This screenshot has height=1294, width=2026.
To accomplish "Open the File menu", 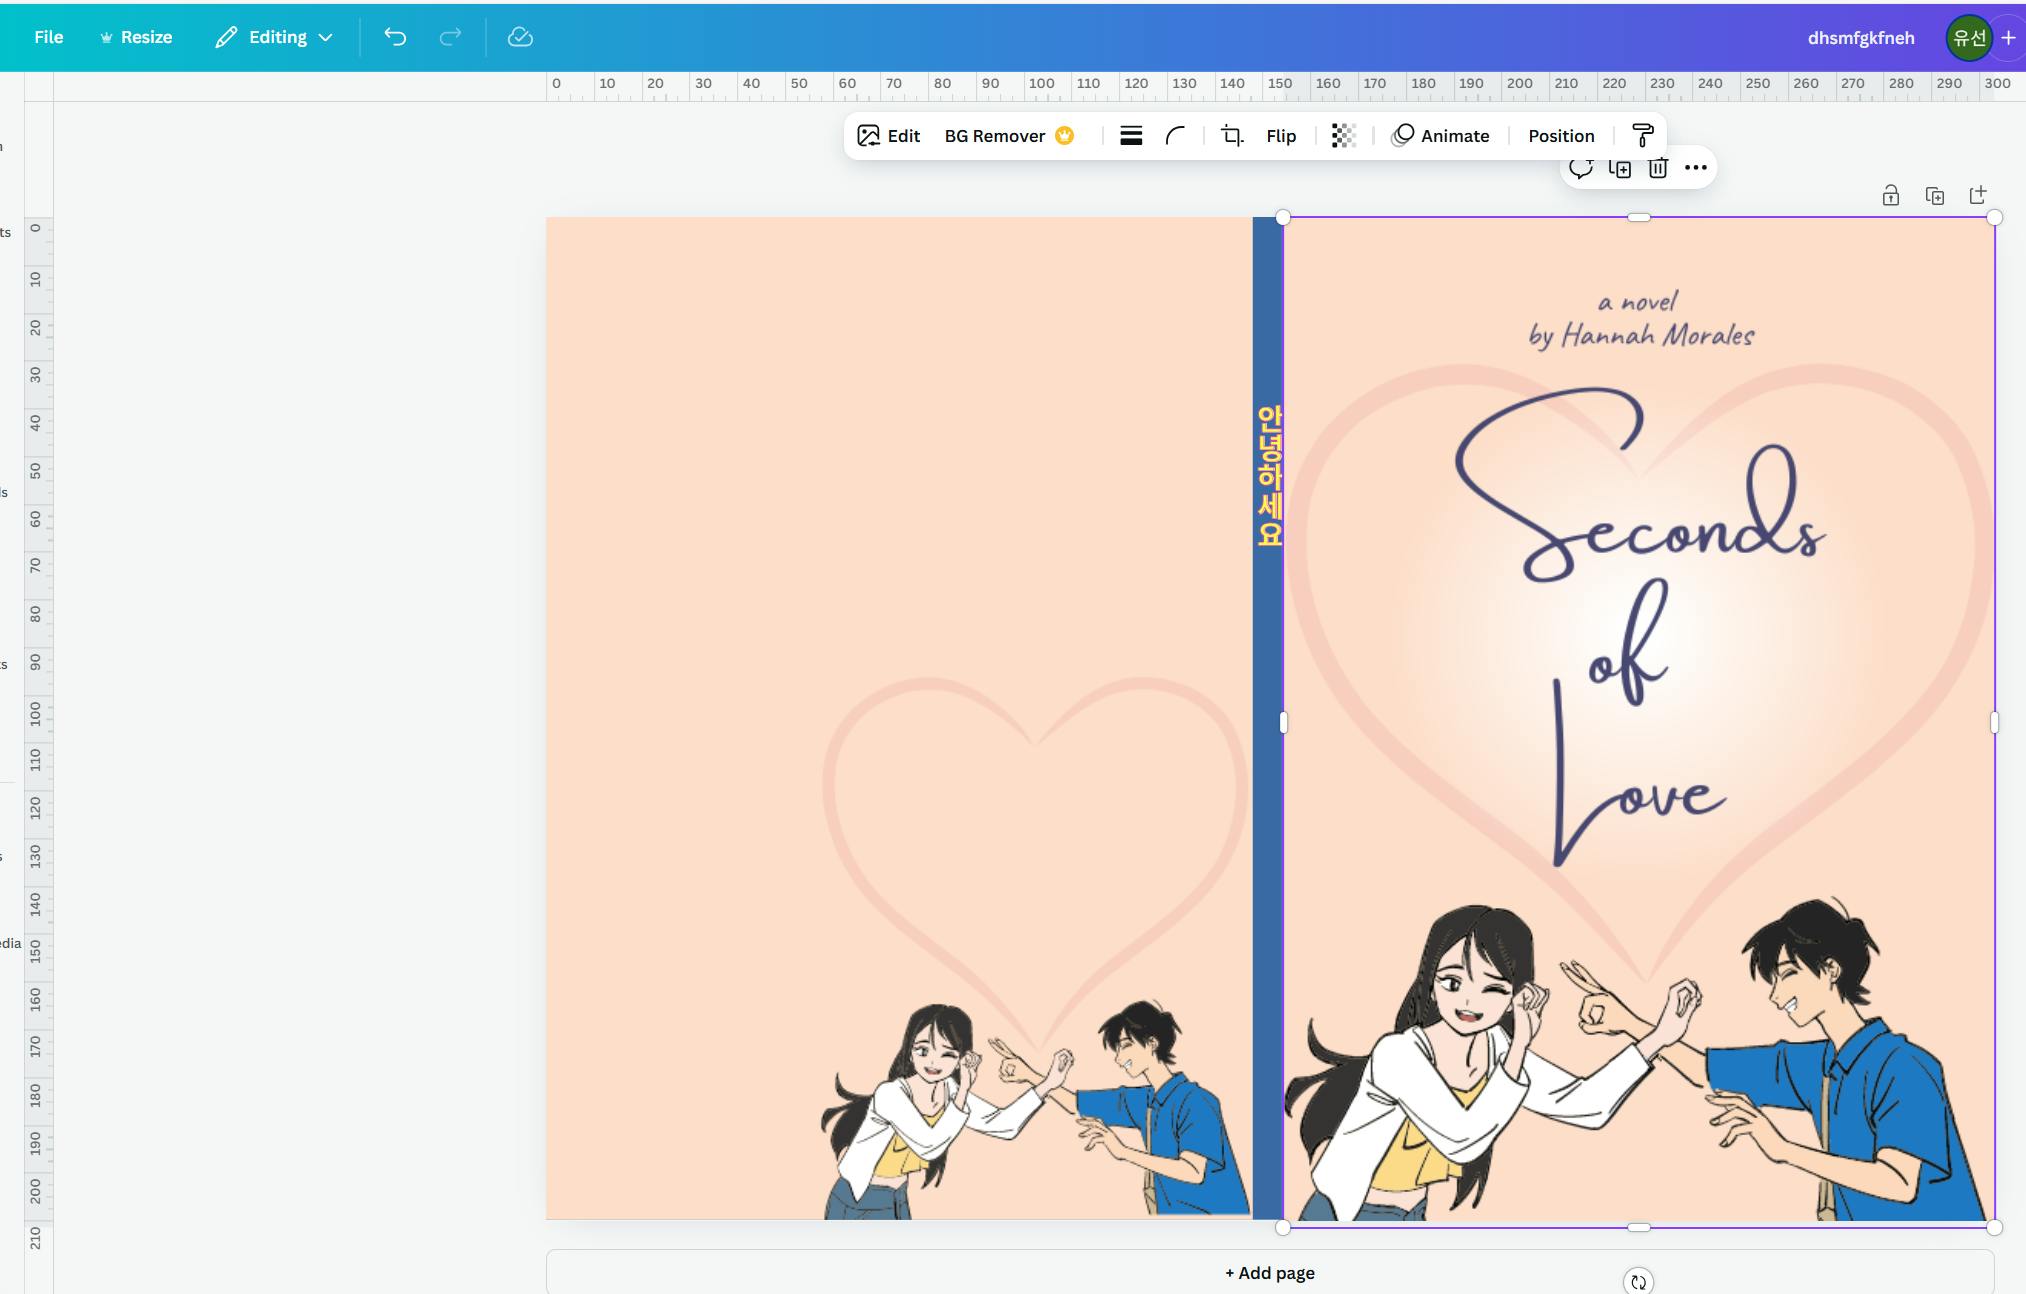I will click(x=48, y=37).
